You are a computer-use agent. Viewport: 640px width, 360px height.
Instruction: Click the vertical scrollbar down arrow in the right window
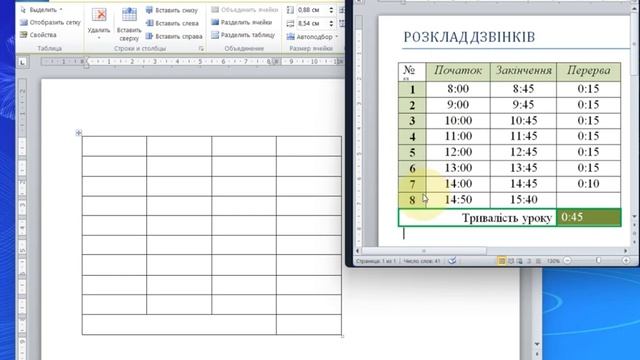click(x=635, y=216)
